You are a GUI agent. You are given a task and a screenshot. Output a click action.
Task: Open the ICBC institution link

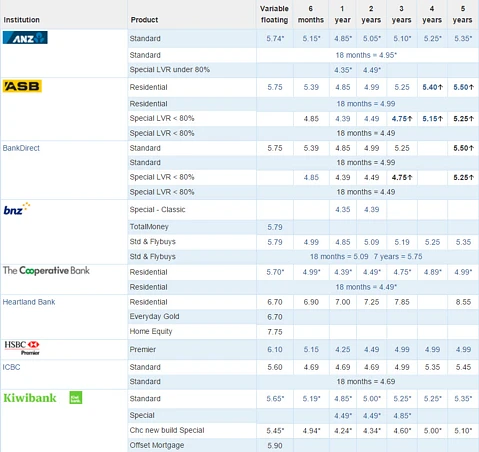coord(11,367)
